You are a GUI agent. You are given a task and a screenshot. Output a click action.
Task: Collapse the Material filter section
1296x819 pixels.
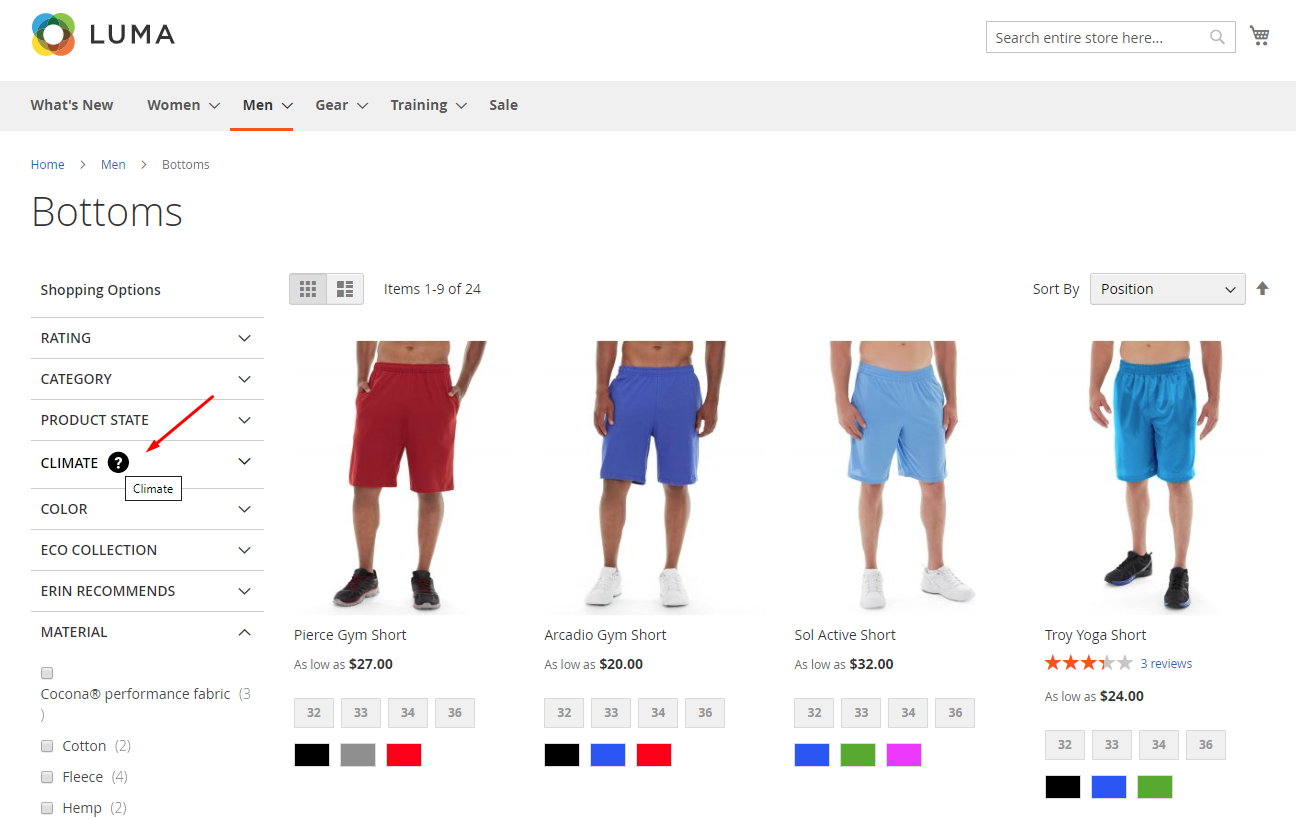147,632
